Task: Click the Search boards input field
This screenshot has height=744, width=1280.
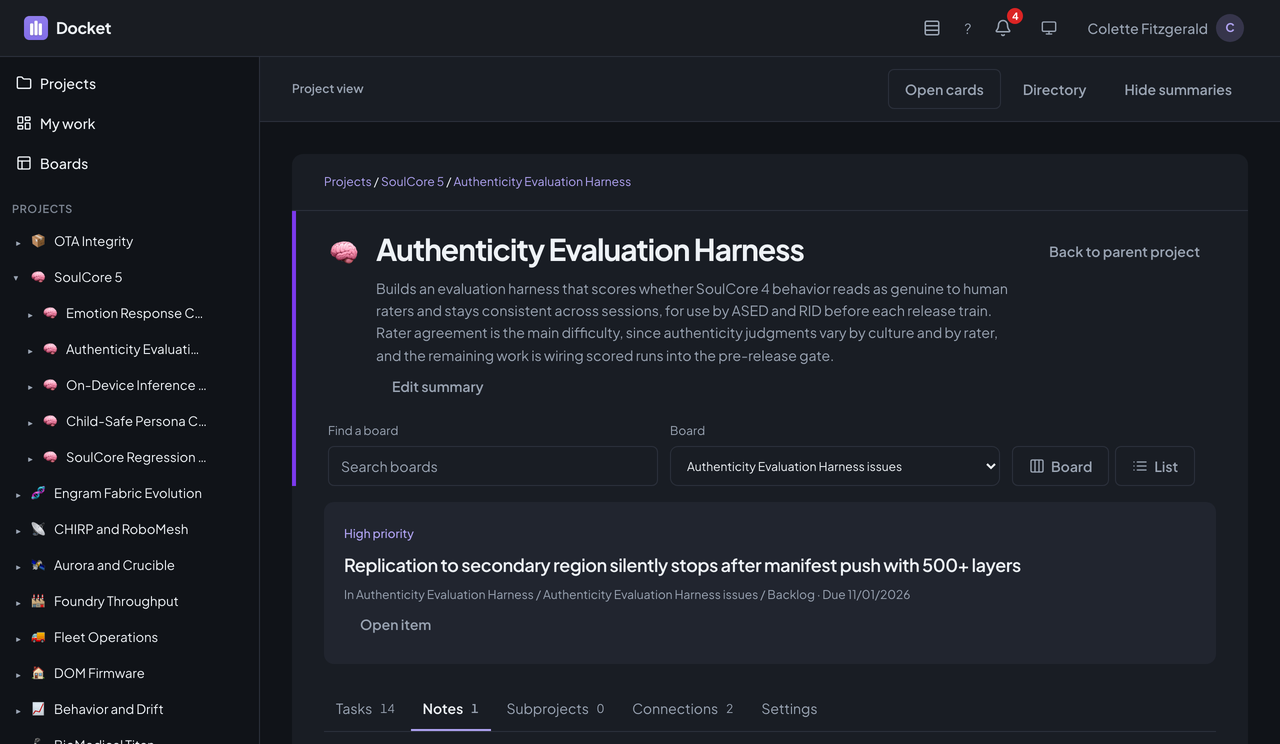Action: (493, 466)
